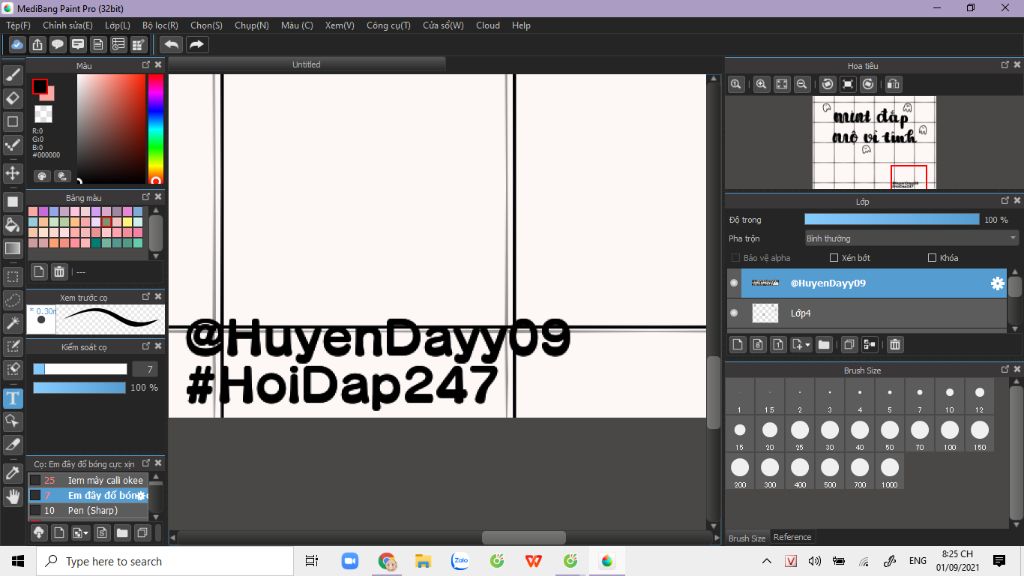Viewport: 1024px width, 576px height.
Task: Open Zalo from the taskbar
Action: [x=460, y=561]
